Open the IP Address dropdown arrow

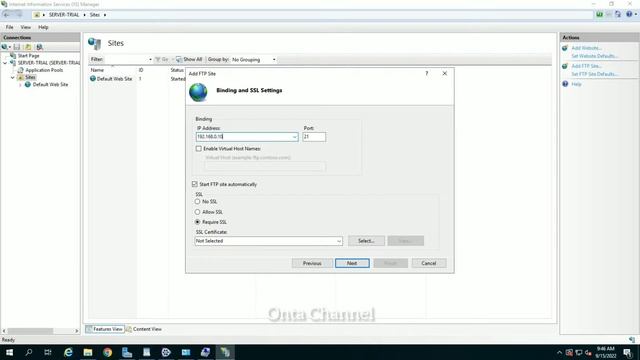click(x=294, y=137)
